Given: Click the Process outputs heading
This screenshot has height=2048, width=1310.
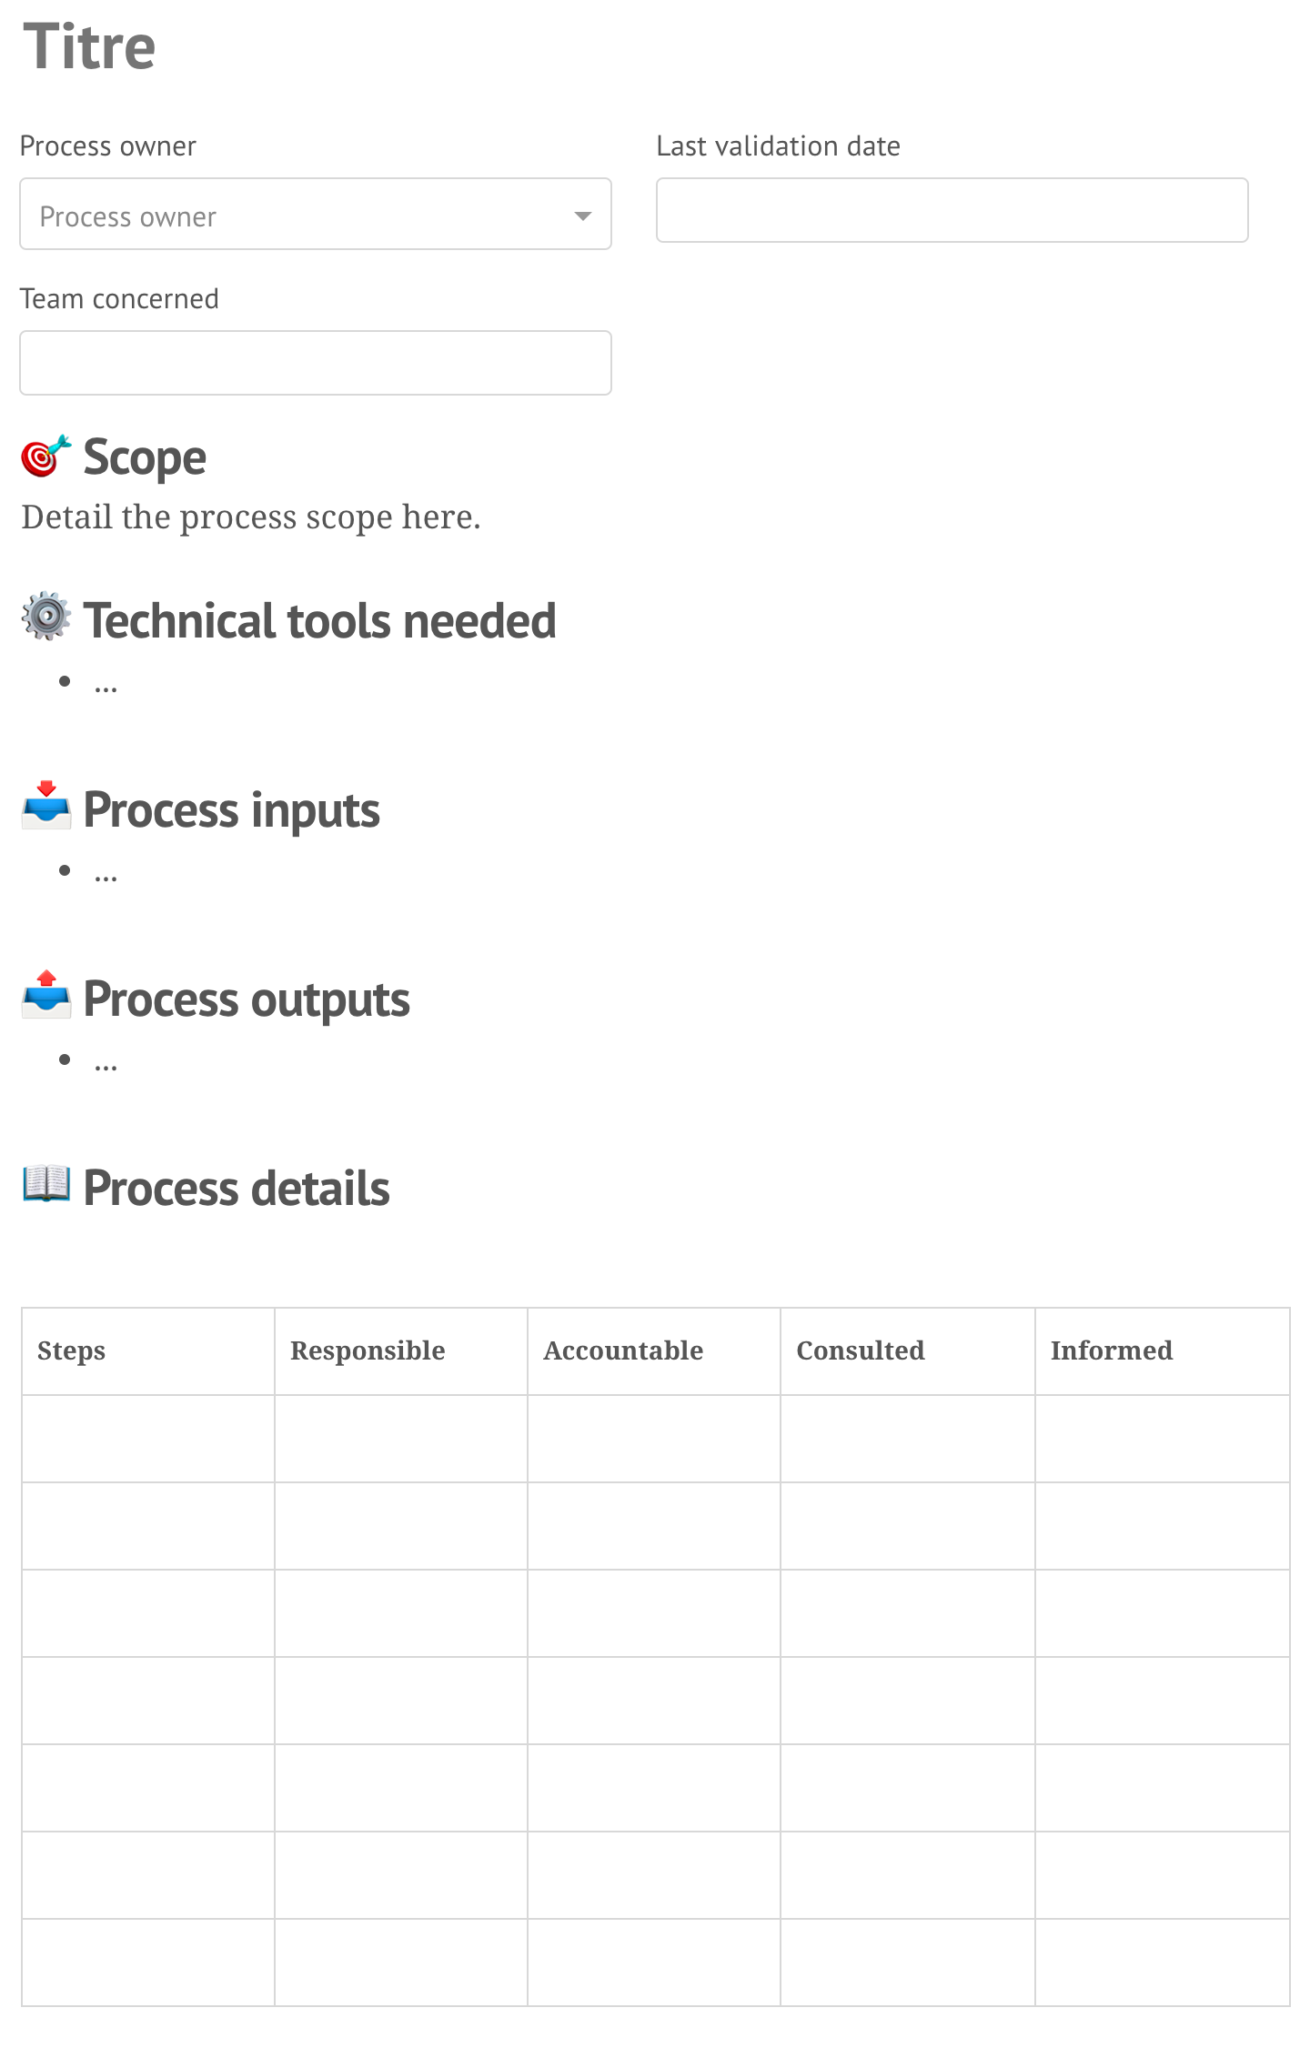Looking at the screenshot, I should (x=246, y=998).
